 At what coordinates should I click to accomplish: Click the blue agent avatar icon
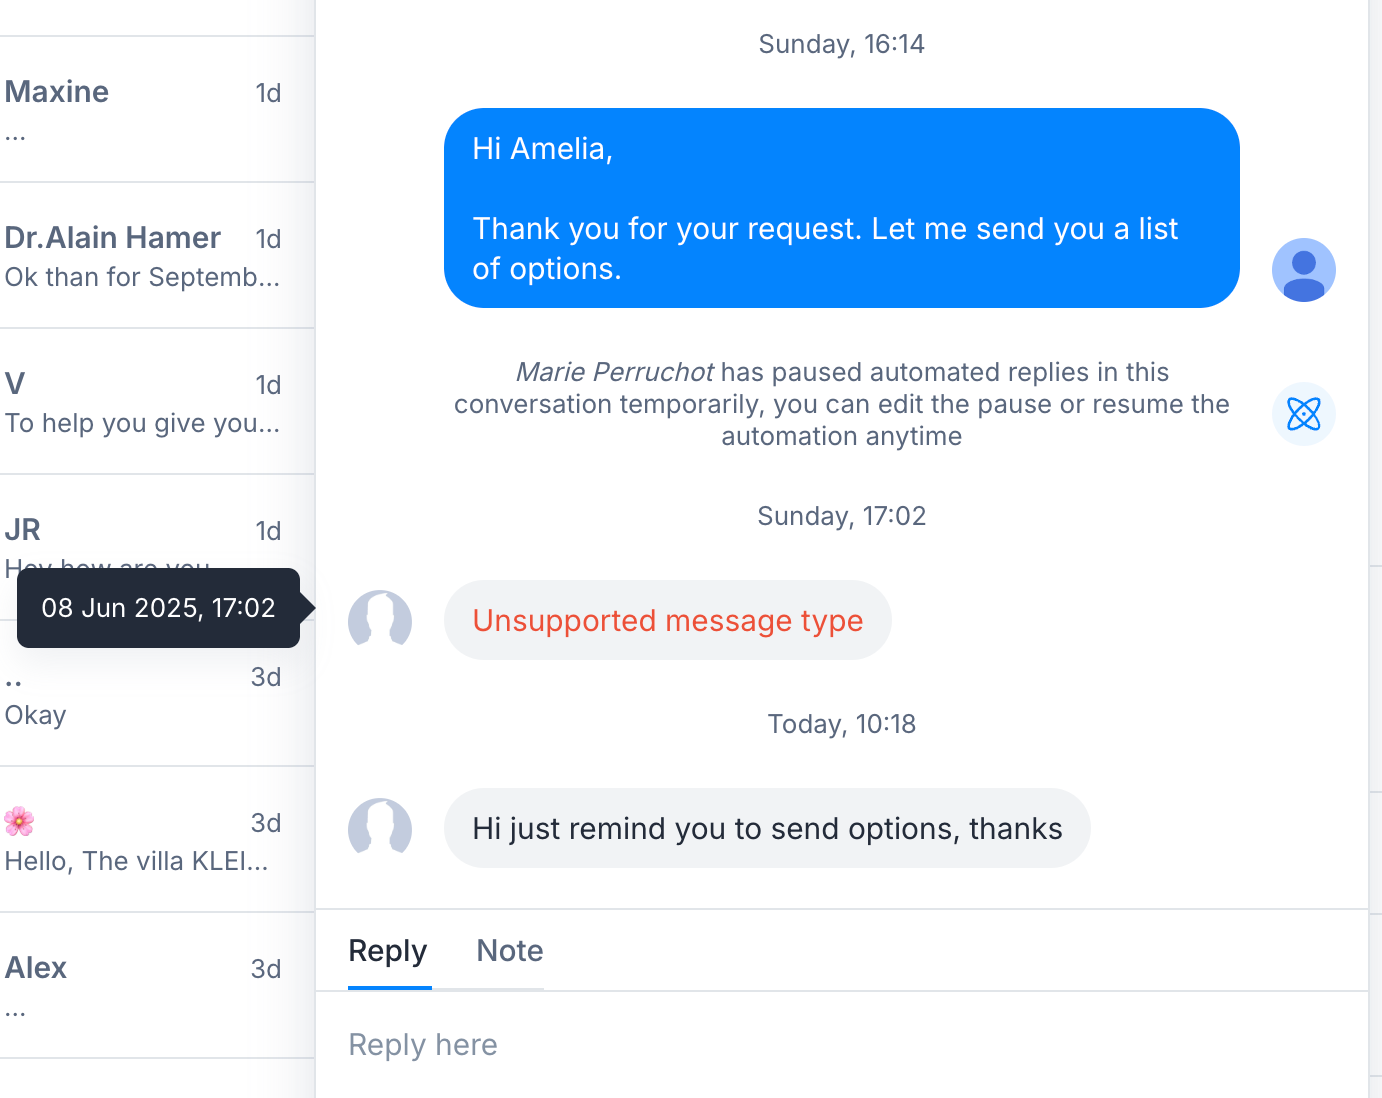click(x=1303, y=270)
